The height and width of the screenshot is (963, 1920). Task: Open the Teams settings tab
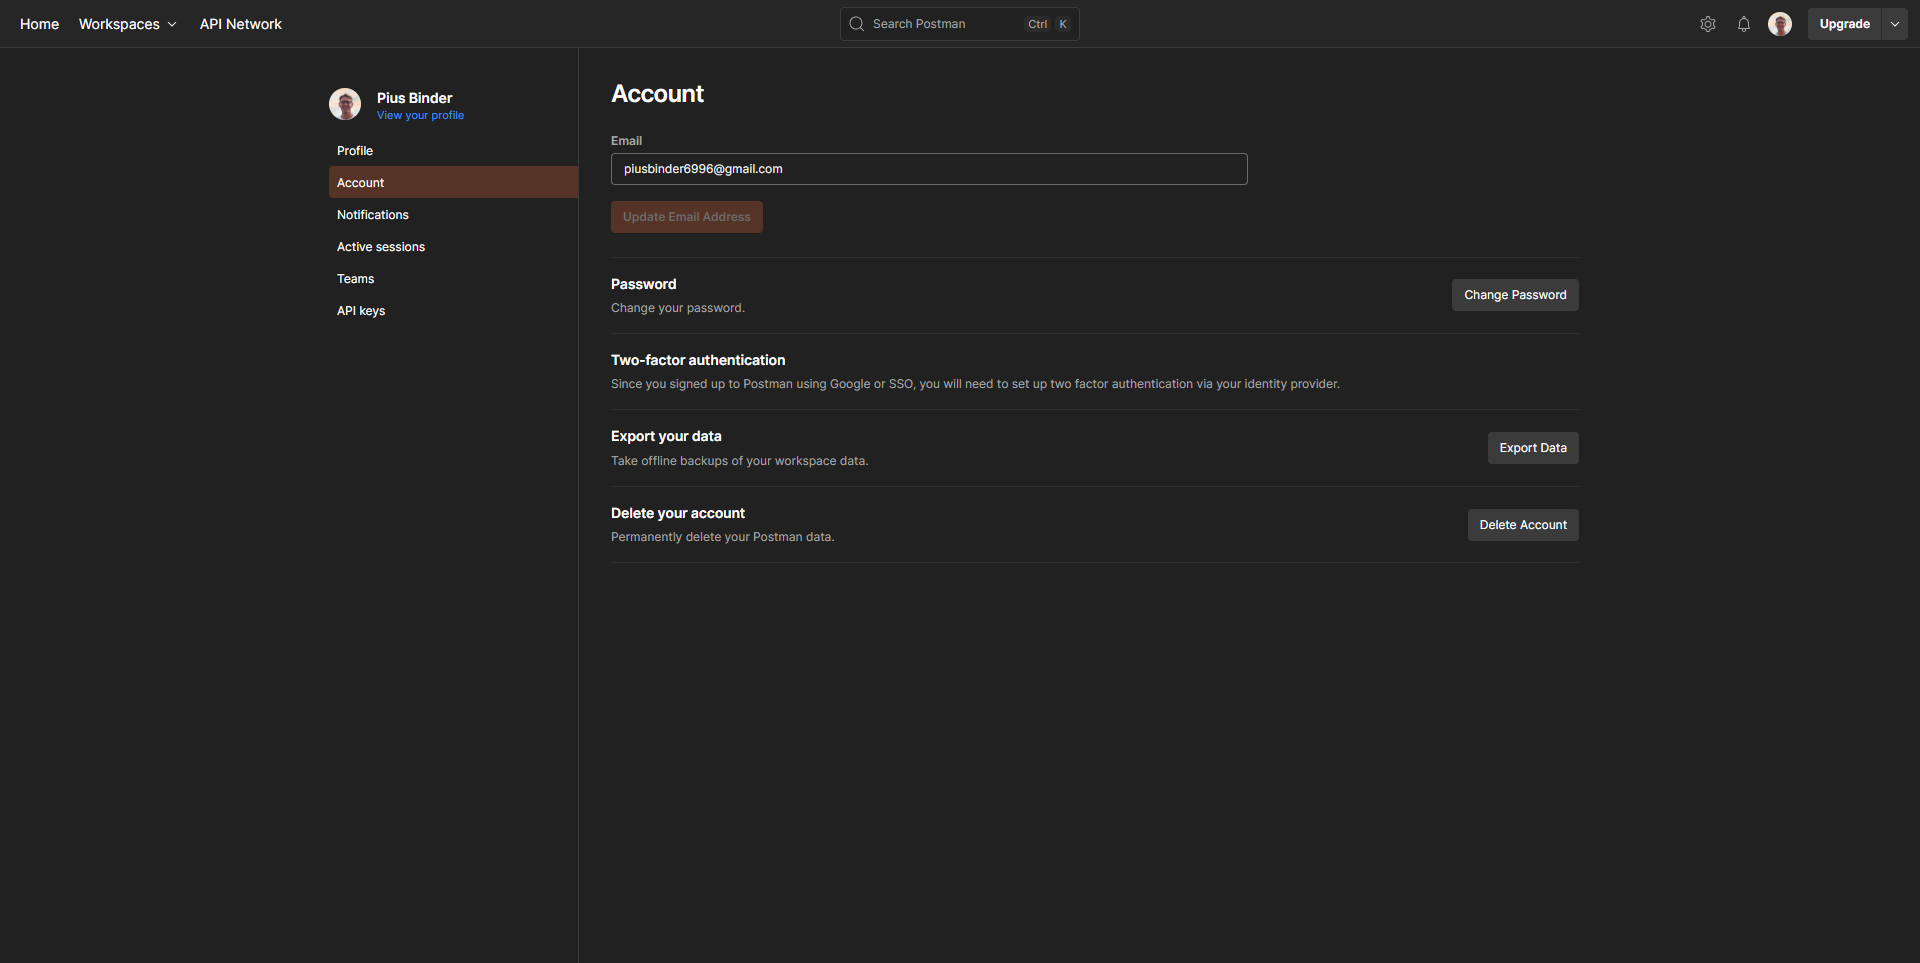pos(453,279)
